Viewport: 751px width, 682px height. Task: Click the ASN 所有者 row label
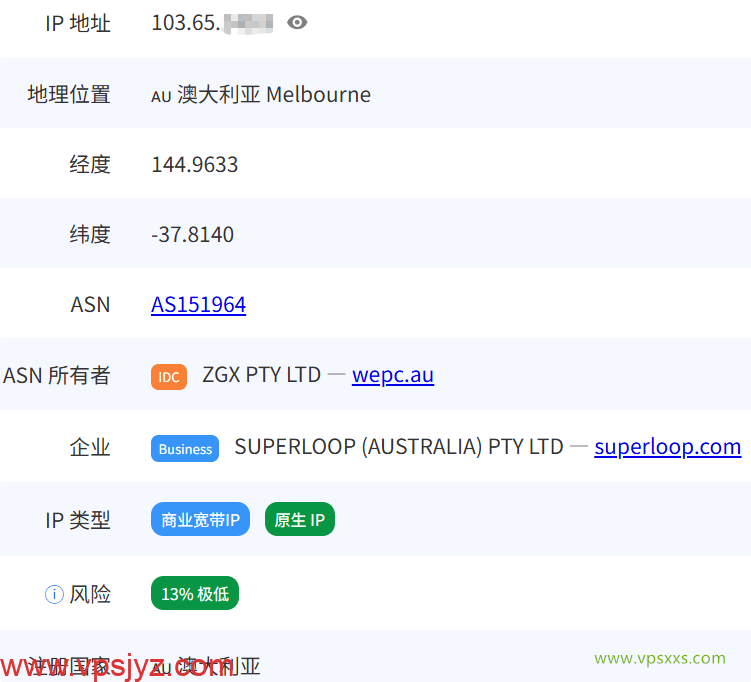(x=57, y=375)
